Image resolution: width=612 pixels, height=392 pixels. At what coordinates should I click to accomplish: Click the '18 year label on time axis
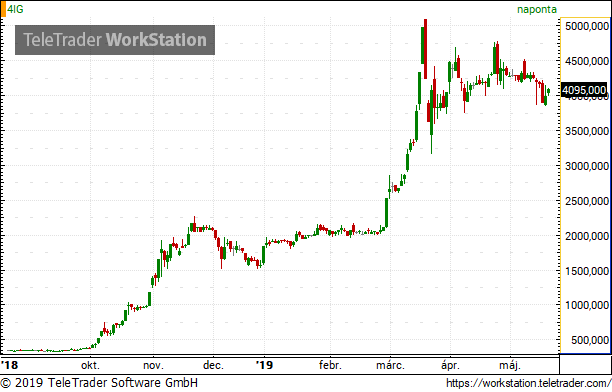click(9, 365)
